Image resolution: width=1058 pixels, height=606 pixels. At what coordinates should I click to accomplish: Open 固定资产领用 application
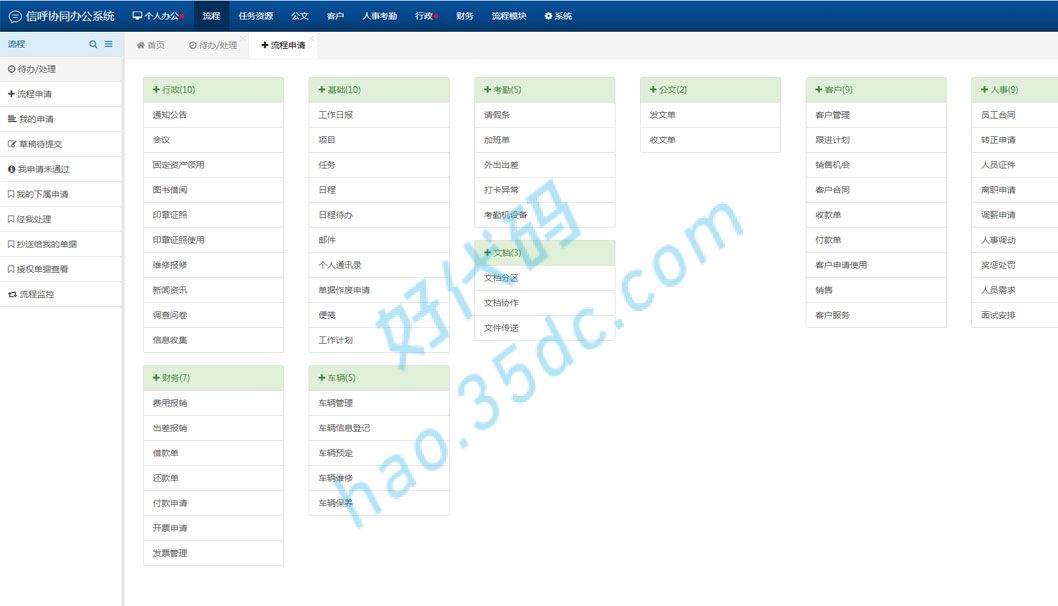point(213,165)
